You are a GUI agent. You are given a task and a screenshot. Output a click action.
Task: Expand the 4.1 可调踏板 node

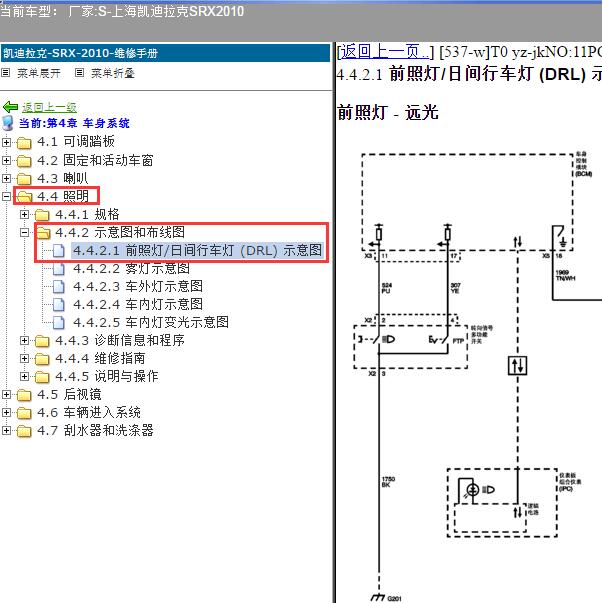click(6, 142)
